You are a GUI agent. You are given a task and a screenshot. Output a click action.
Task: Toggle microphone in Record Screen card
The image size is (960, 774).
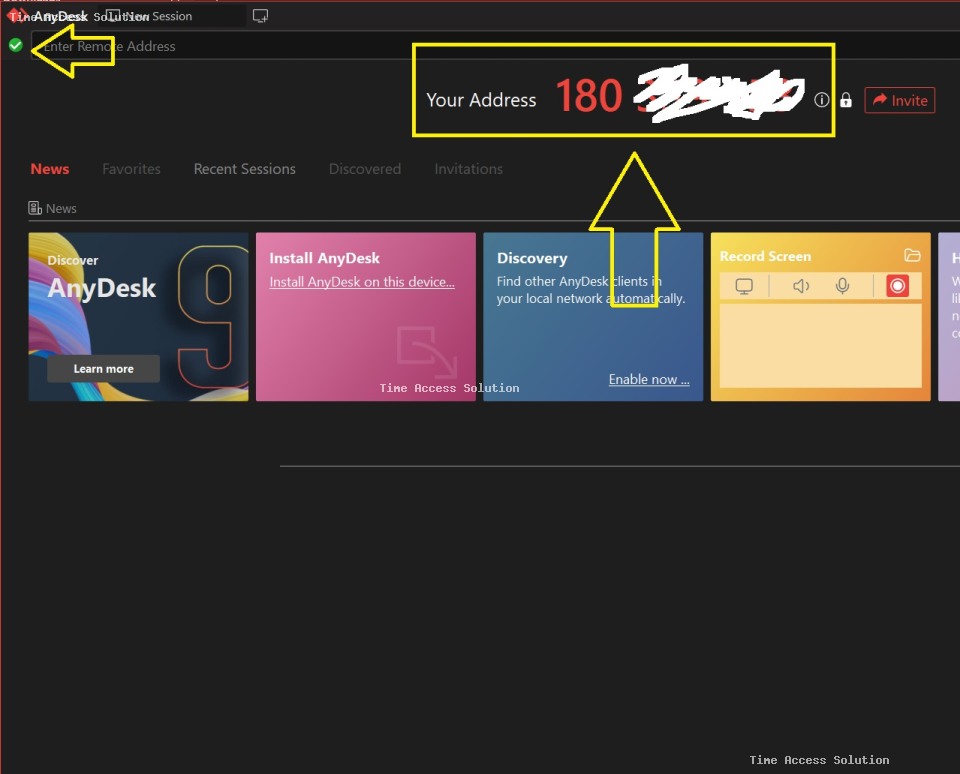point(843,286)
